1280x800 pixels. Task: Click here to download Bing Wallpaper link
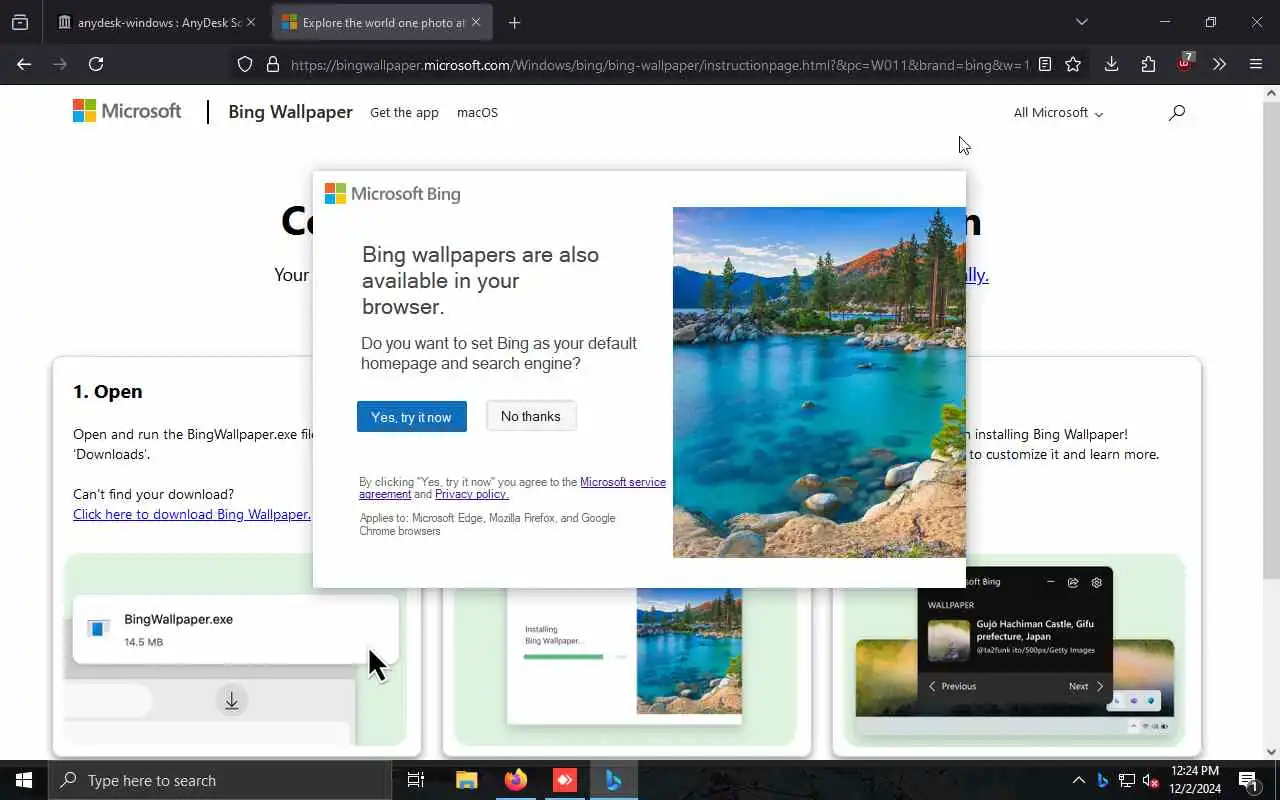192,514
